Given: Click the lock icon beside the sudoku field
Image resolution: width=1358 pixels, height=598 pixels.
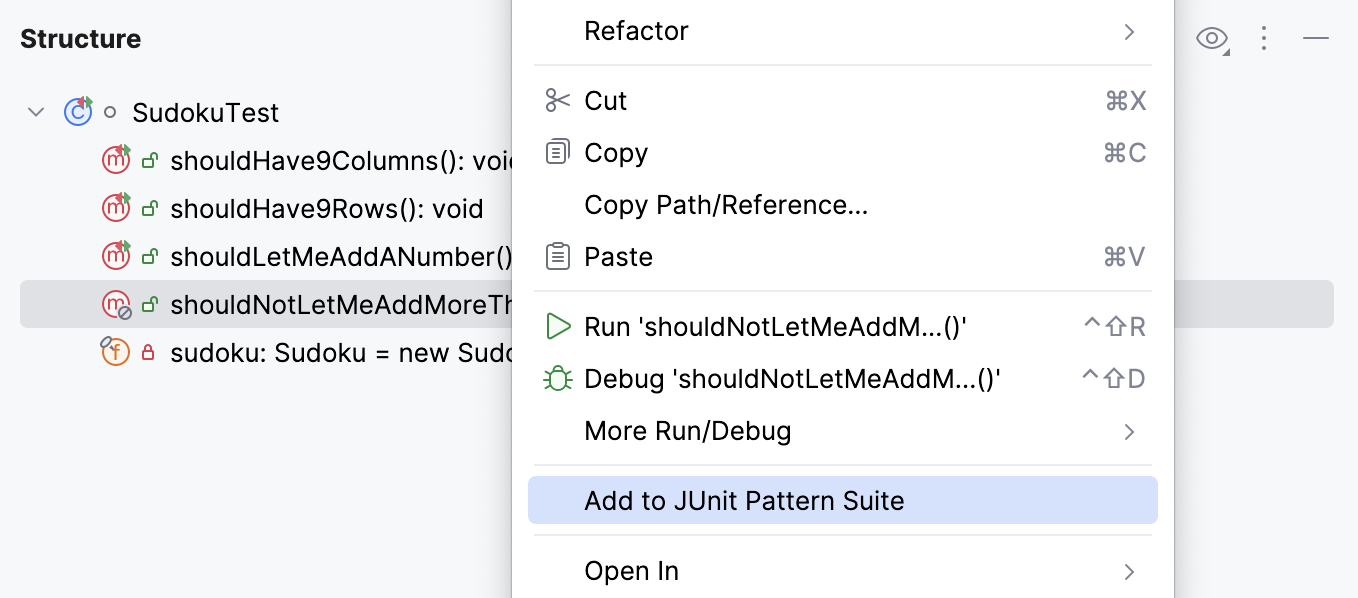Looking at the screenshot, I should pyautogui.click(x=146, y=351).
